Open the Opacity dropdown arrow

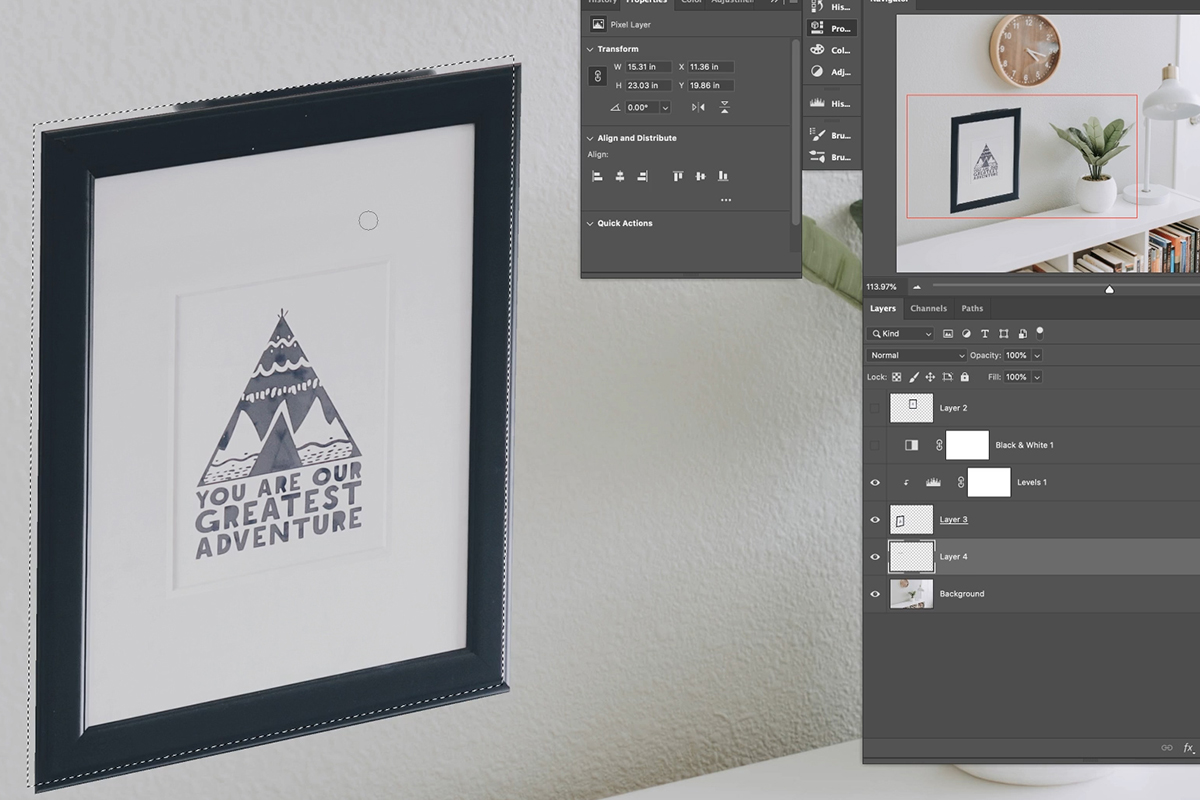point(1037,355)
